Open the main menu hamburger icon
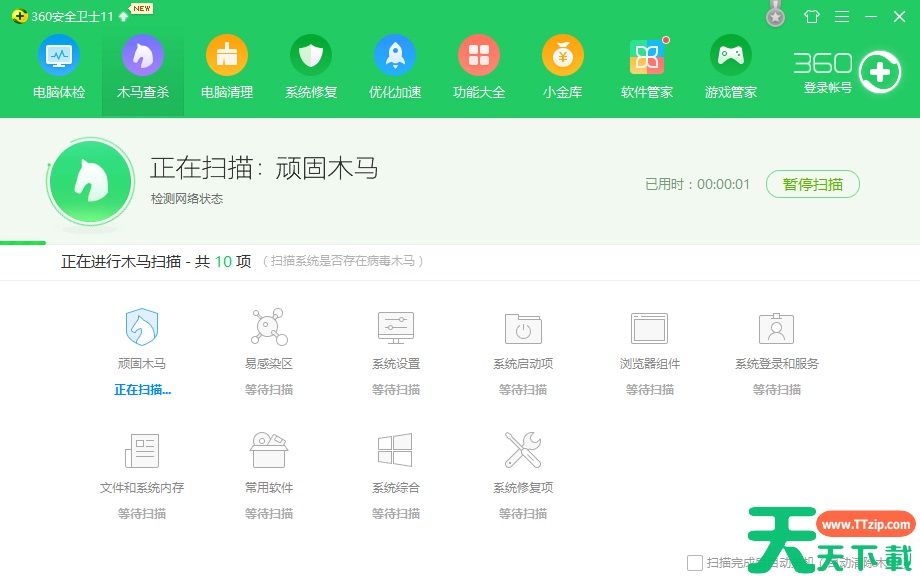 [842, 17]
